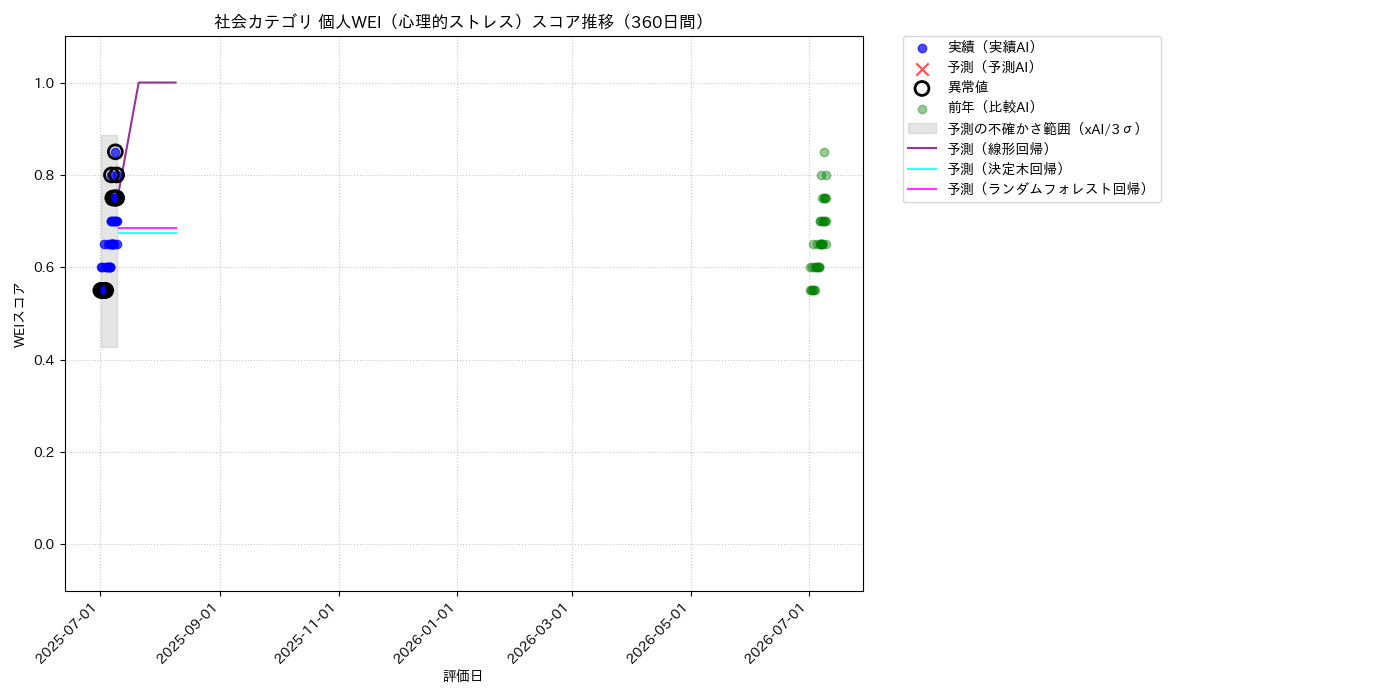Click the red X beside 予測(予測AI)
Viewport: 1400px width, 700px height.
pos(922,68)
